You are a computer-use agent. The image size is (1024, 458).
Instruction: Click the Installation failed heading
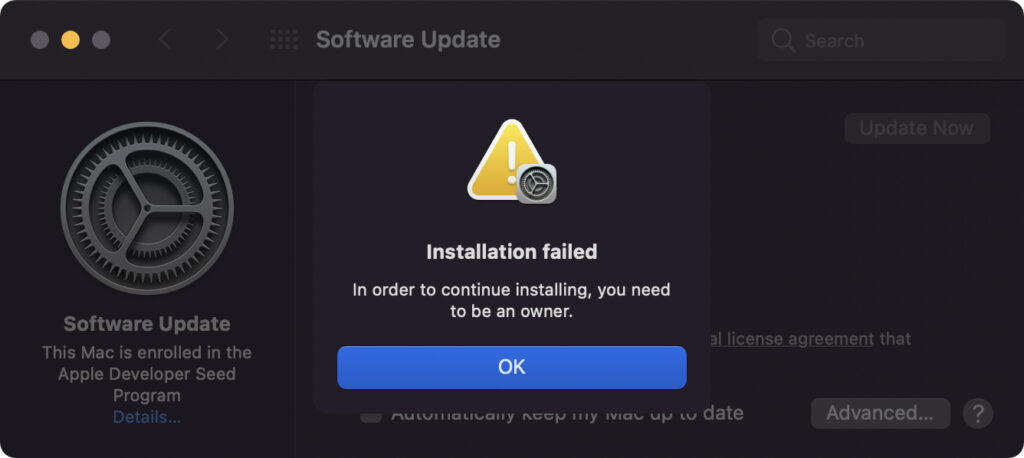pyautogui.click(x=511, y=252)
